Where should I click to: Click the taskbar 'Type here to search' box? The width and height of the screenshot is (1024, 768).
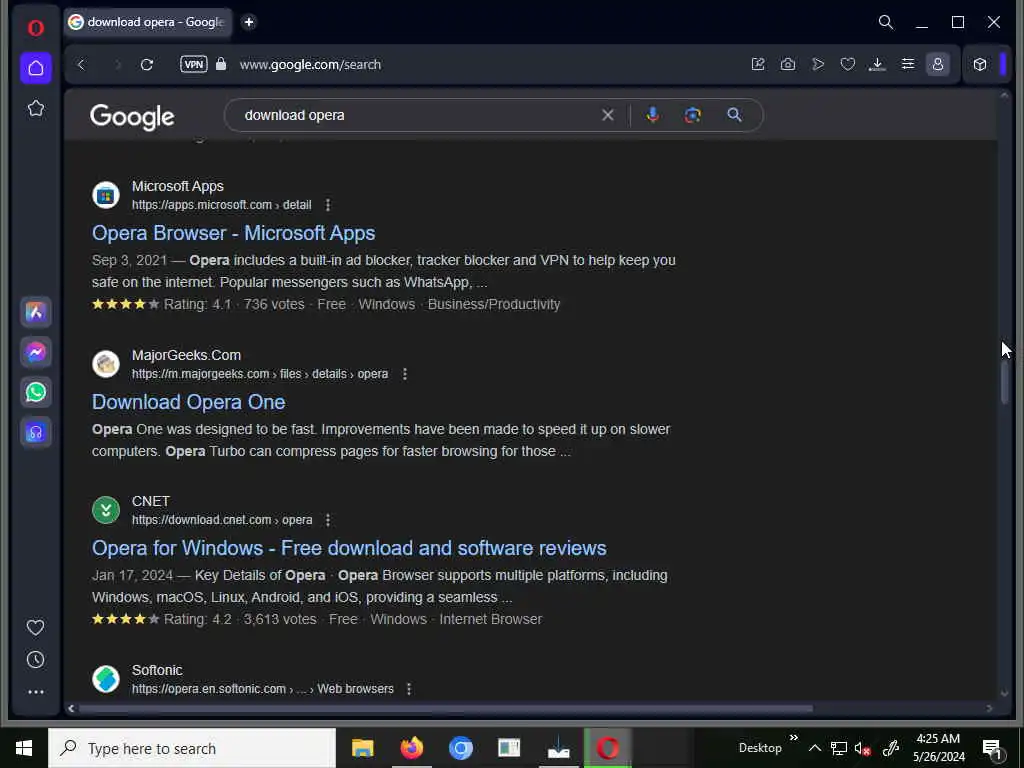point(192,748)
